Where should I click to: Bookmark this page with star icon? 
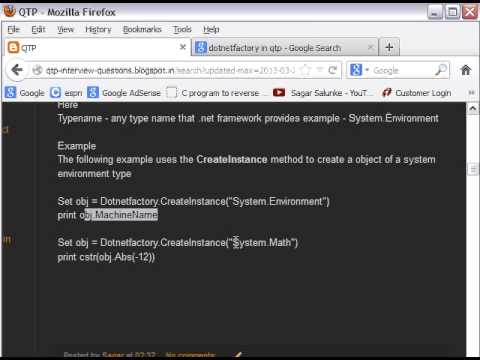(x=305, y=70)
